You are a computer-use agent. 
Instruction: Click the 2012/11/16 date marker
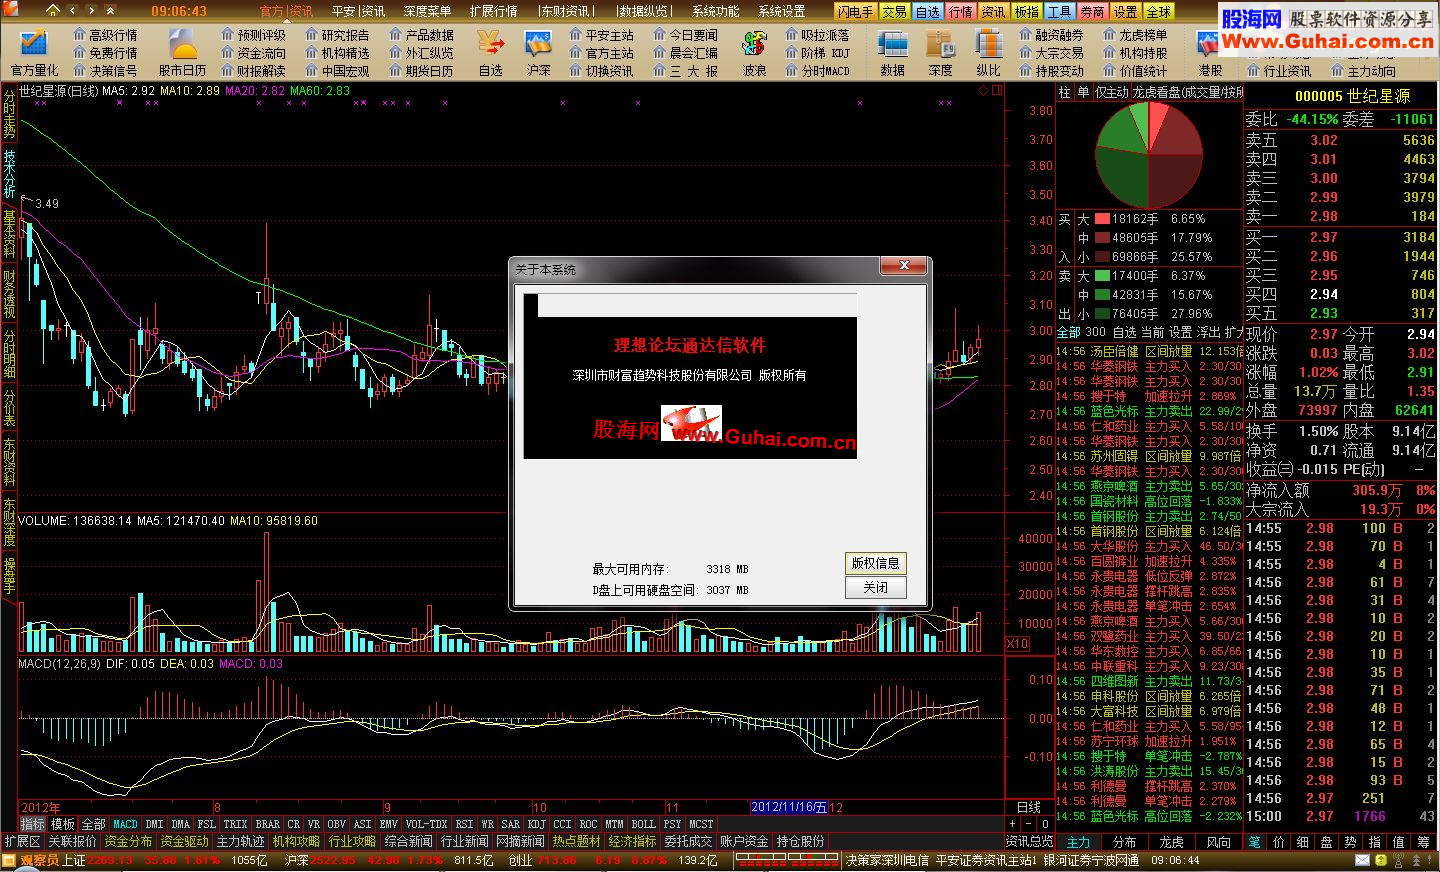click(x=789, y=807)
